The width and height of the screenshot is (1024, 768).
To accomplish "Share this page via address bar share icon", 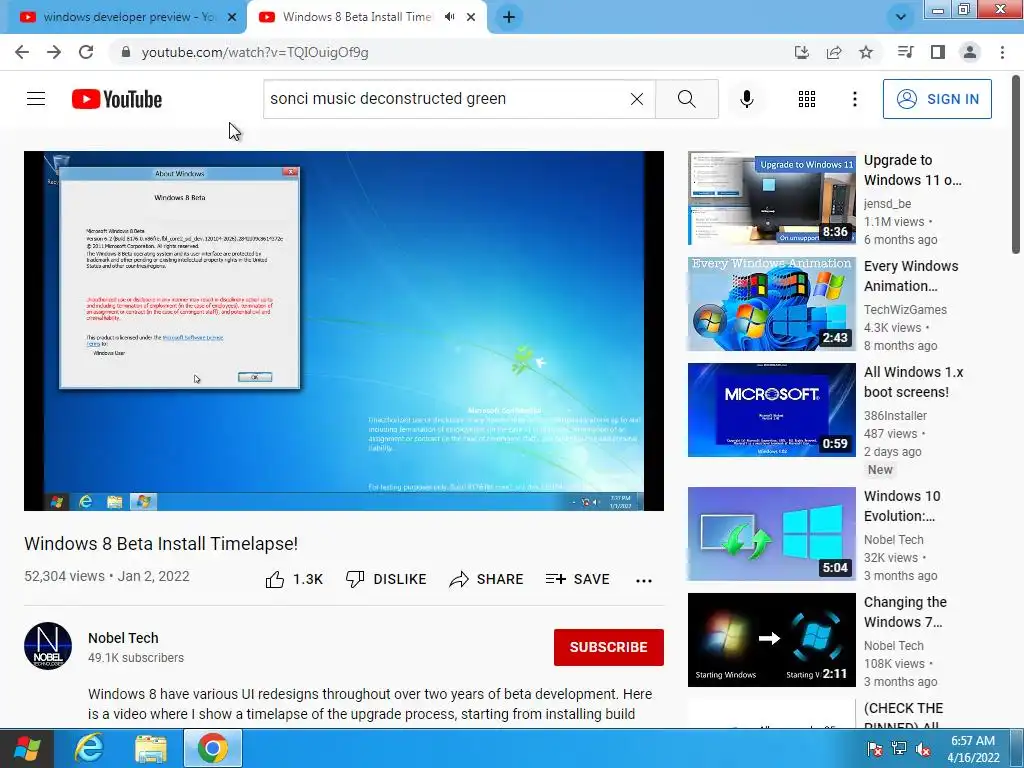I will (x=834, y=52).
